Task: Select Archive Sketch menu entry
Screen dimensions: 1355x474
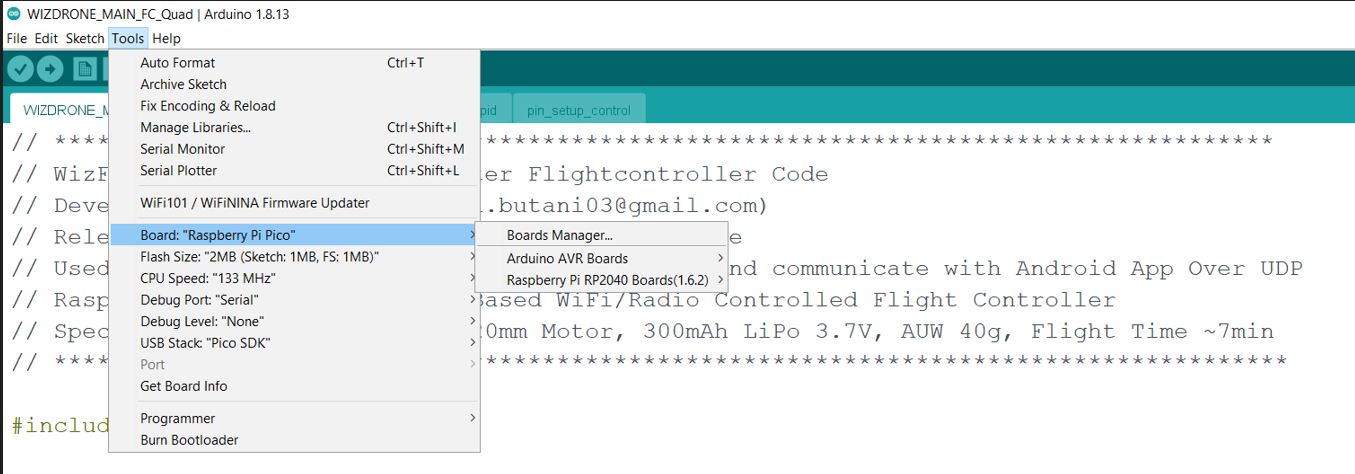Action: [x=294, y=84]
